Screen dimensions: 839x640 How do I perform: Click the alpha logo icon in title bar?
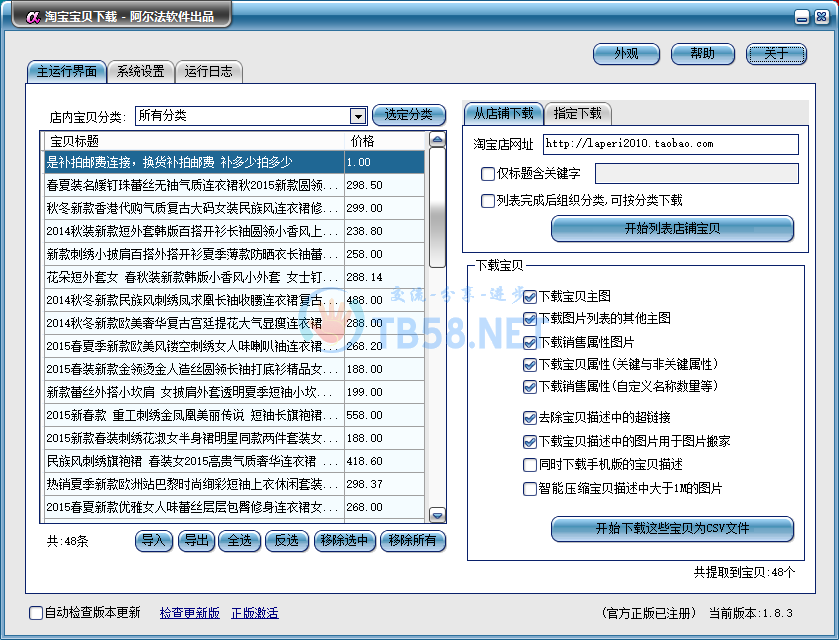(x=33, y=17)
